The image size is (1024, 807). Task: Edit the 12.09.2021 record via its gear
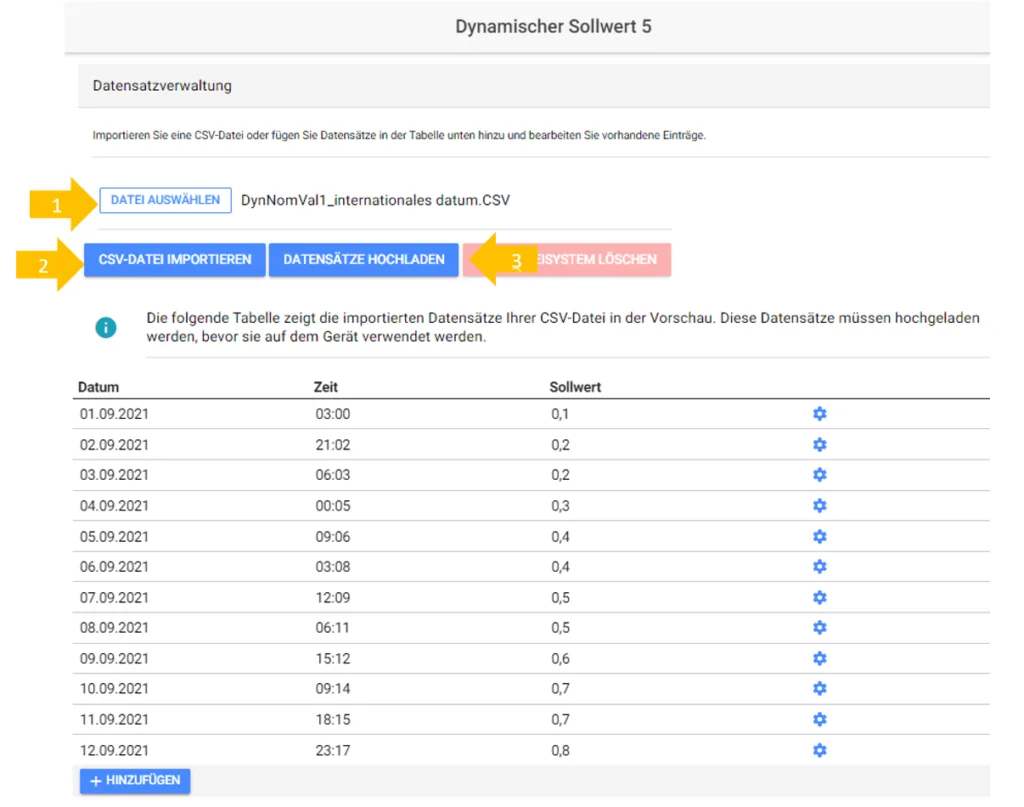coord(820,750)
